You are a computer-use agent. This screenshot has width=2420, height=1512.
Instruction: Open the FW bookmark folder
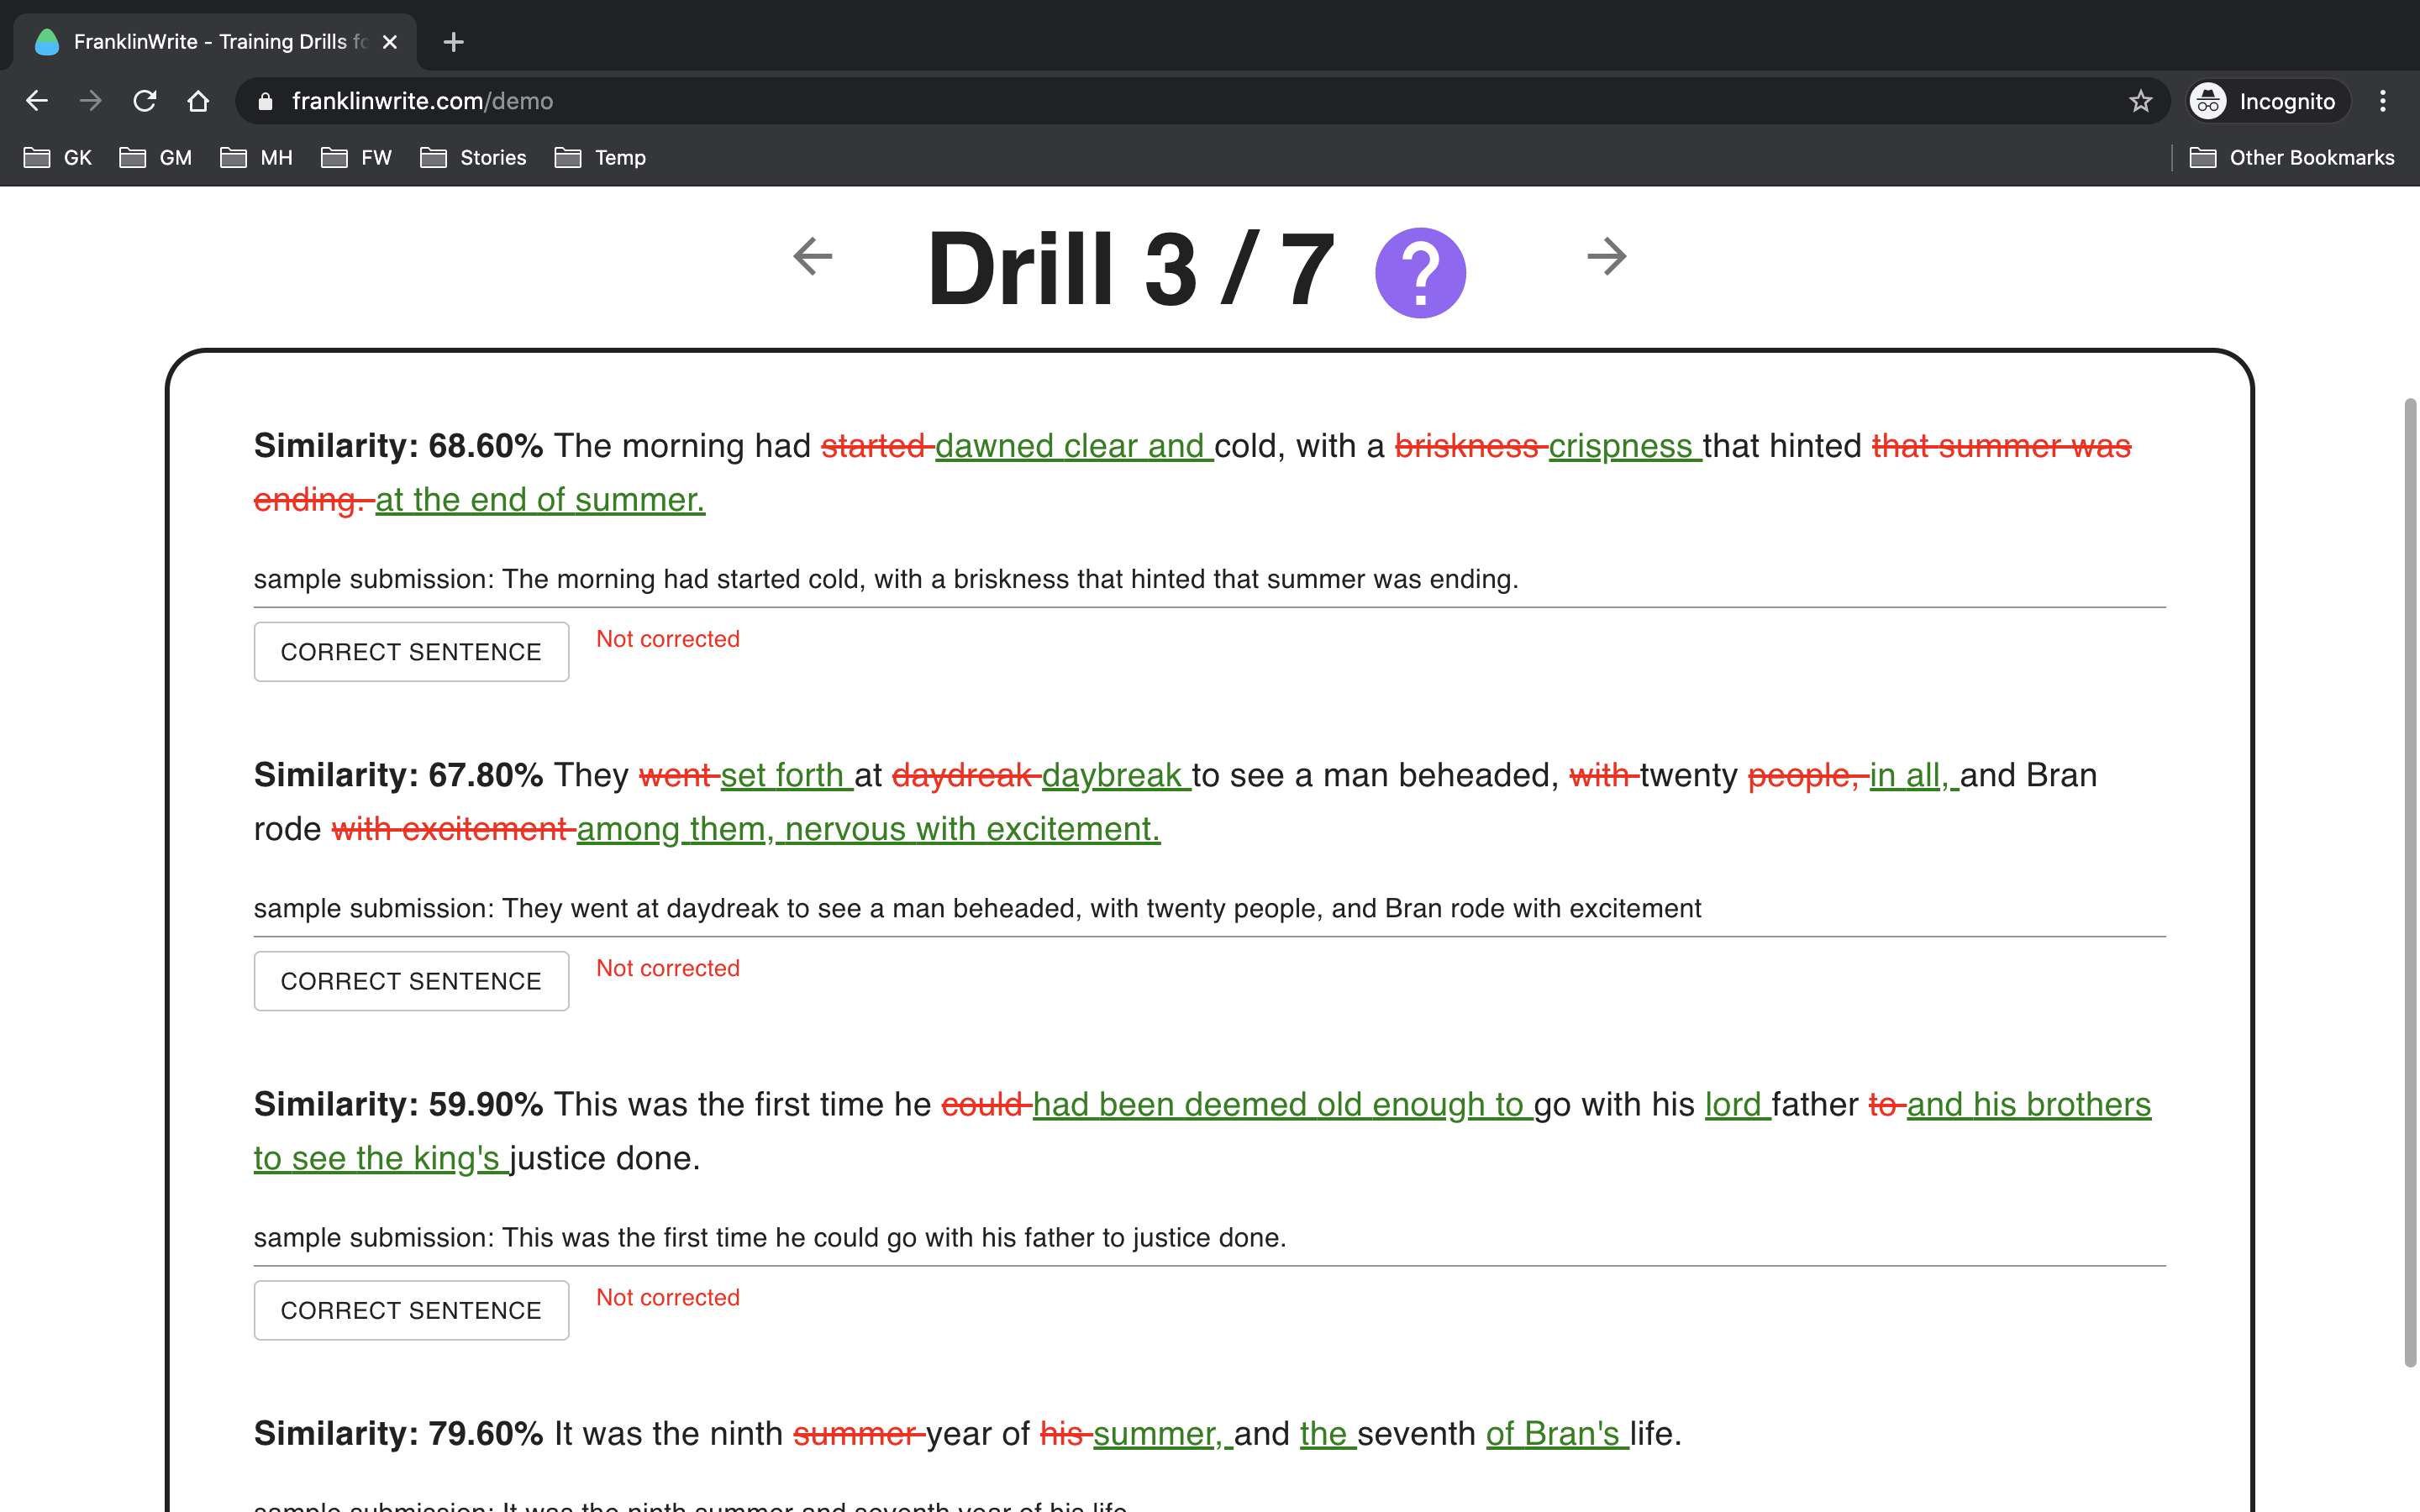click(357, 158)
